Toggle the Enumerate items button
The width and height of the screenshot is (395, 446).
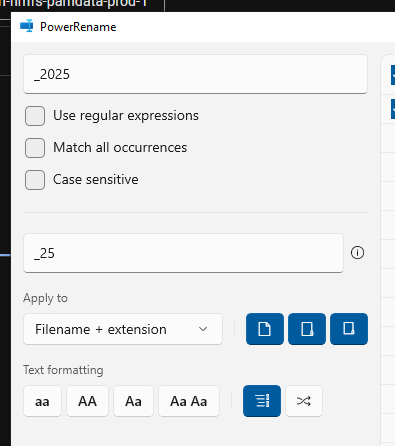click(262, 401)
